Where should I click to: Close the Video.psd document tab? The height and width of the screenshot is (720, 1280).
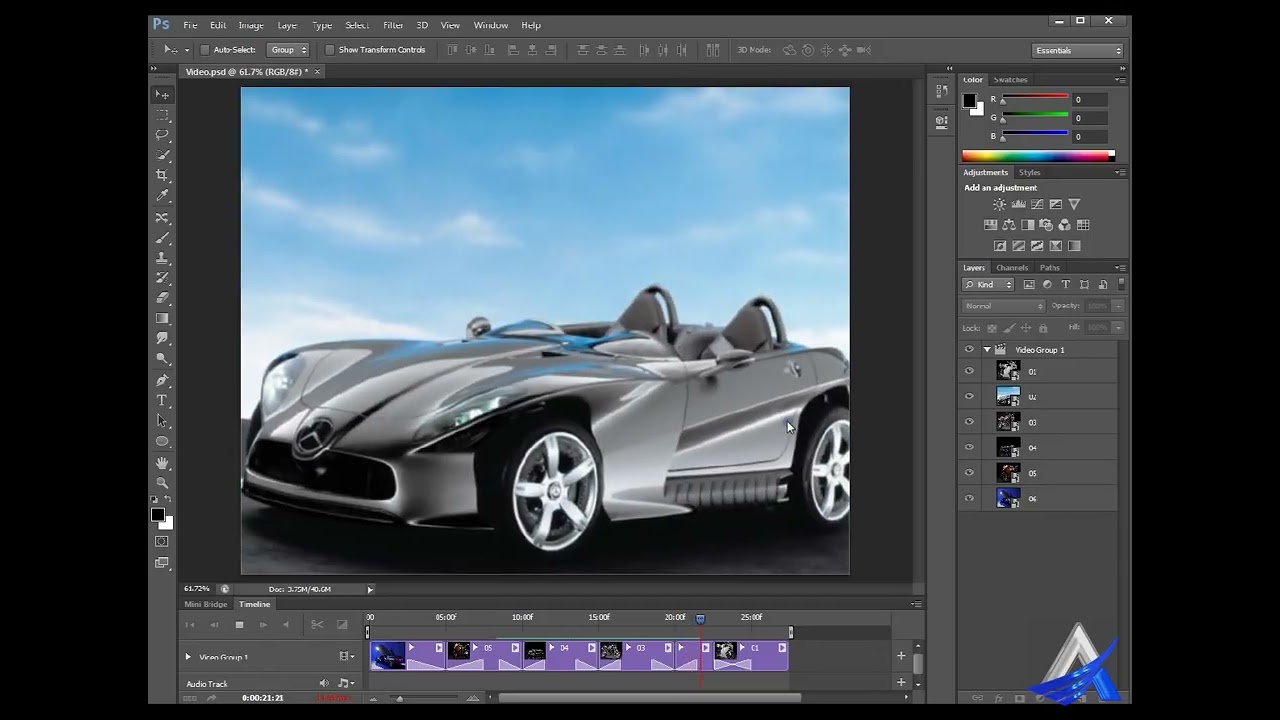(x=317, y=72)
